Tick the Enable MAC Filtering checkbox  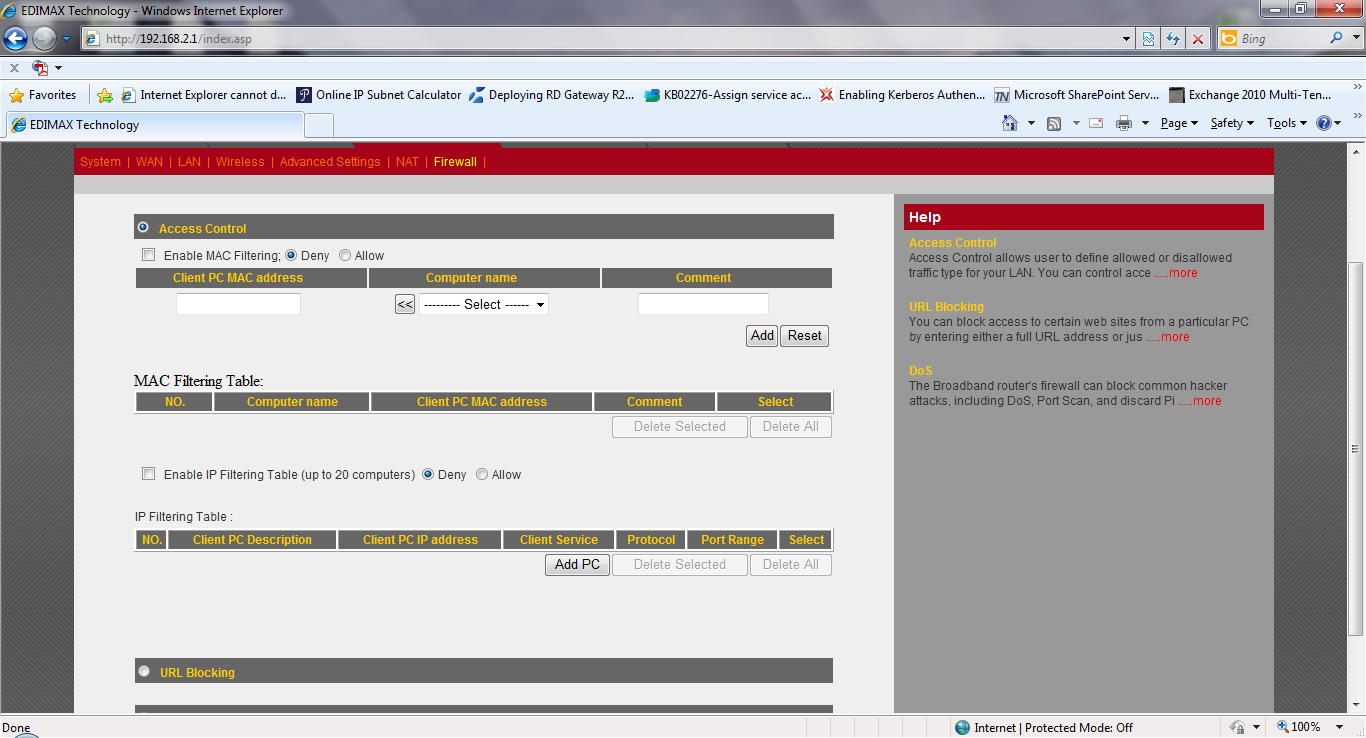pos(148,255)
